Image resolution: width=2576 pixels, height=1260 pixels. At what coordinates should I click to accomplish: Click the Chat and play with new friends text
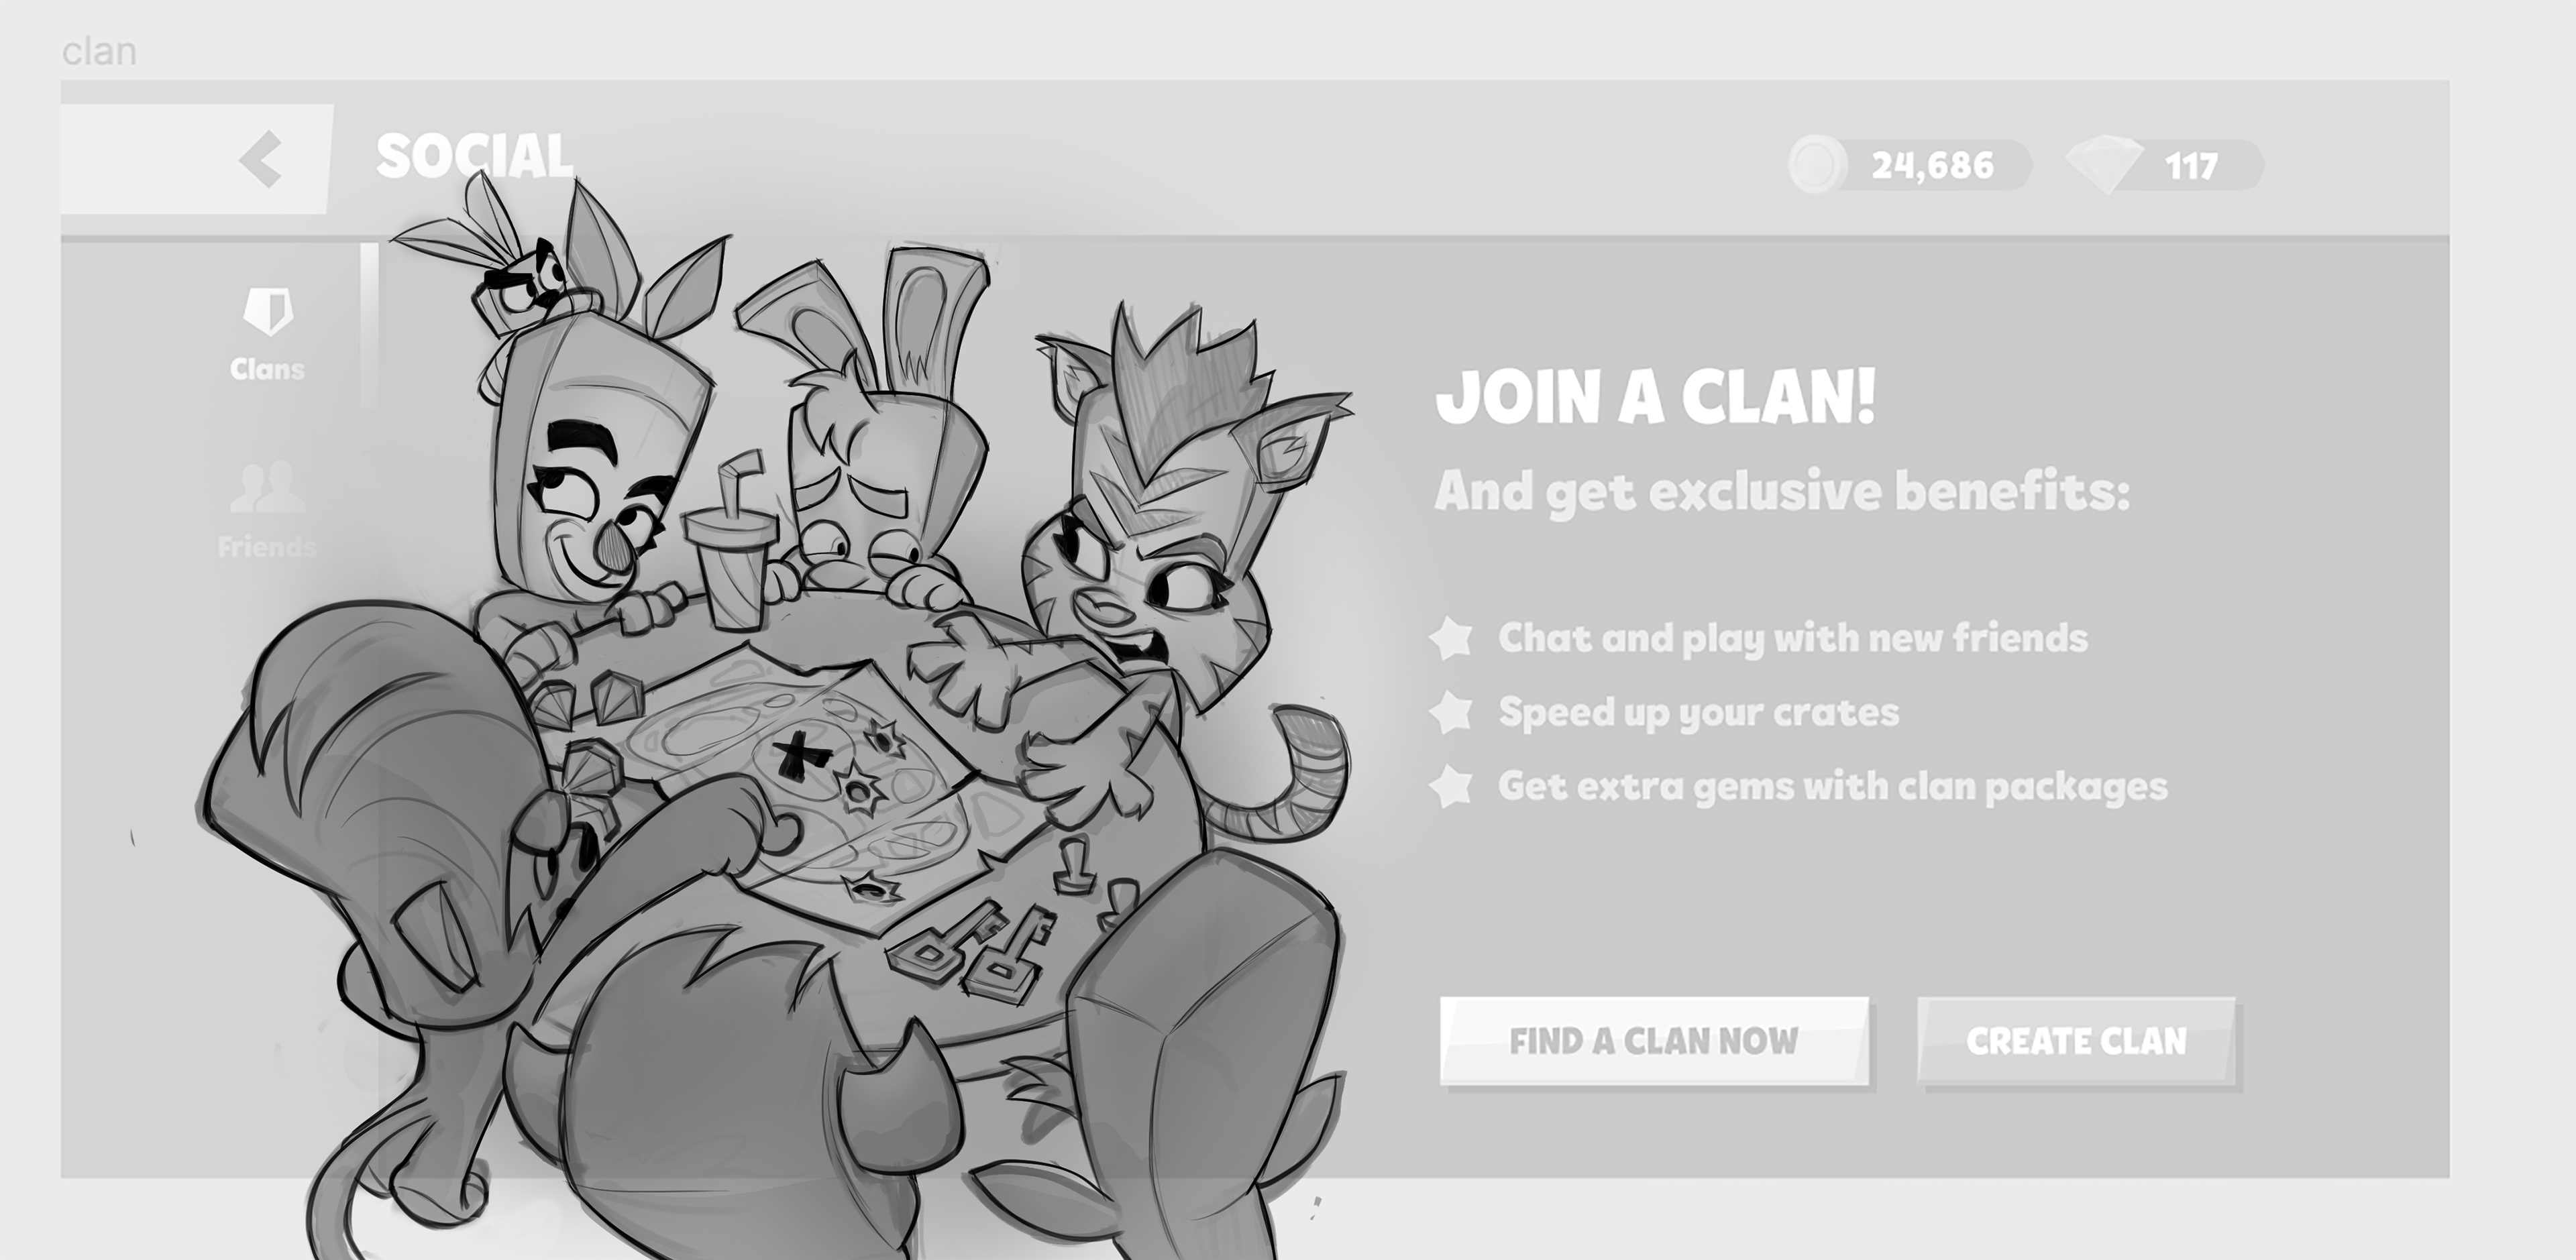pos(1793,638)
